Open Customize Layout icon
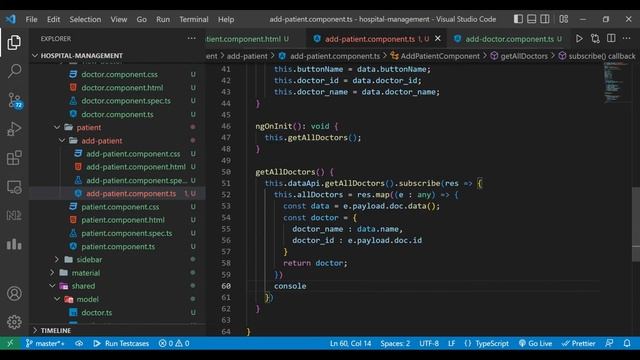 (564, 19)
